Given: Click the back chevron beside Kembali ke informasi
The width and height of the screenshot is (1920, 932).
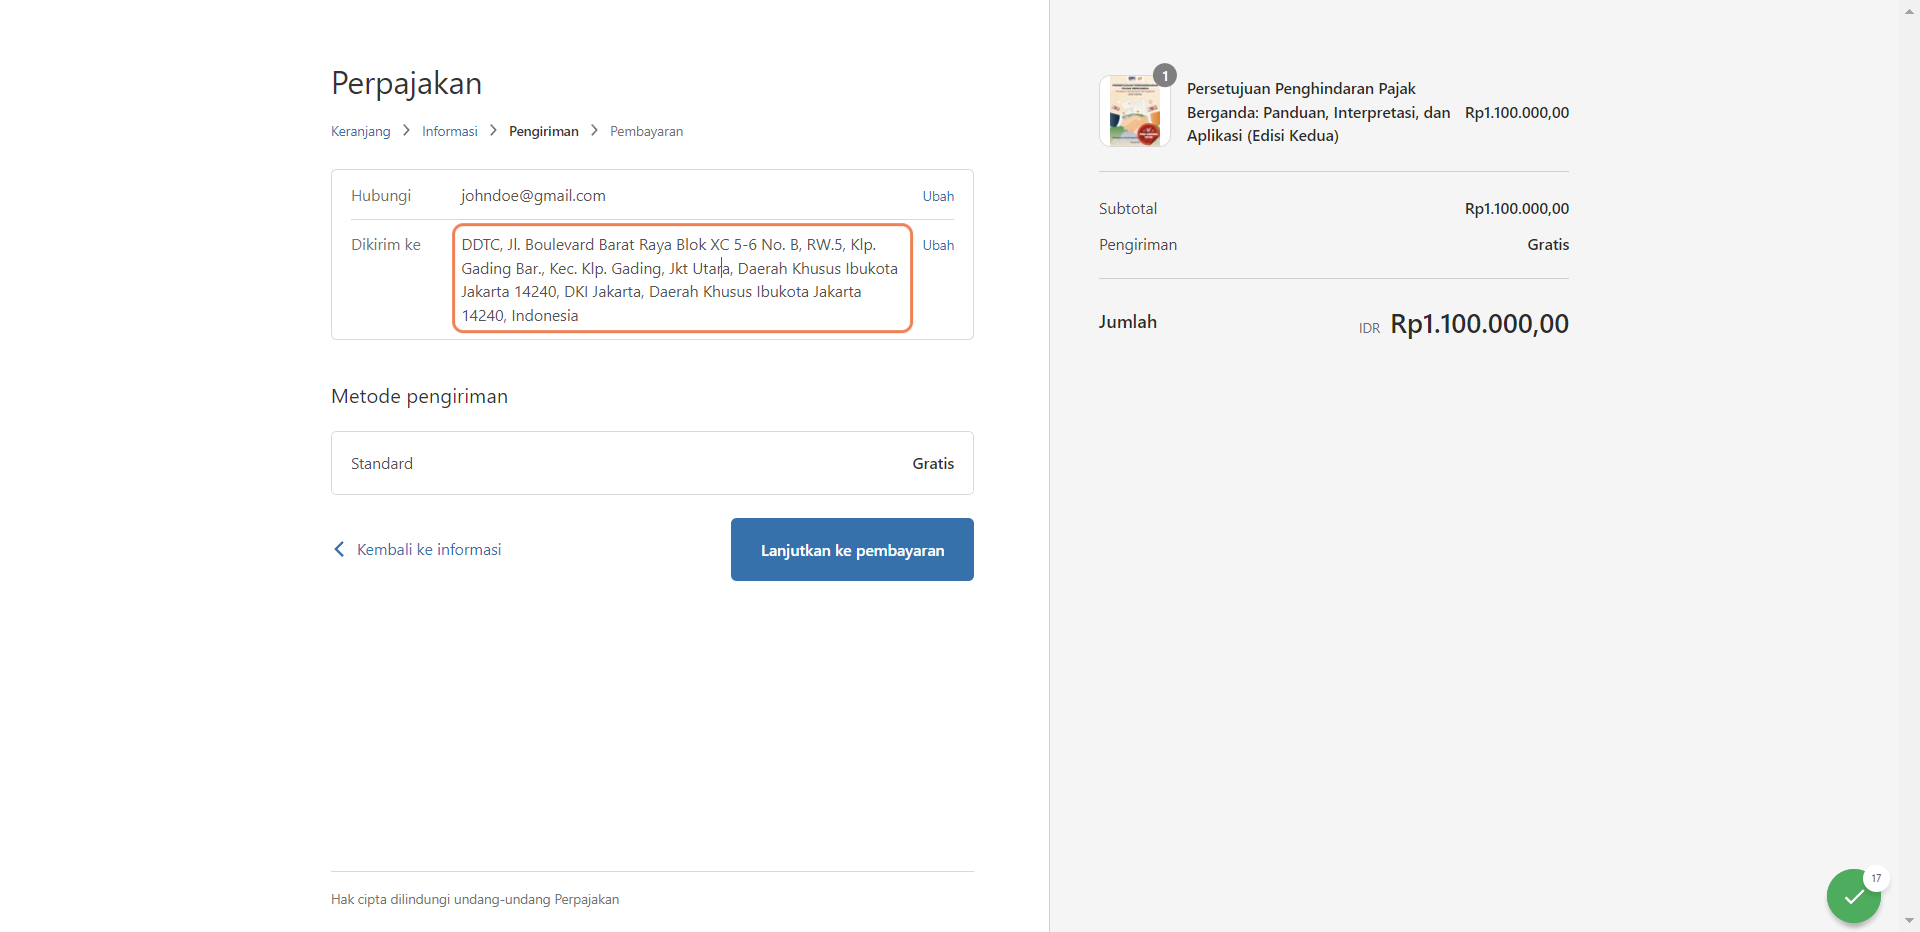Looking at the screenshot, I should tap(339, 549).
